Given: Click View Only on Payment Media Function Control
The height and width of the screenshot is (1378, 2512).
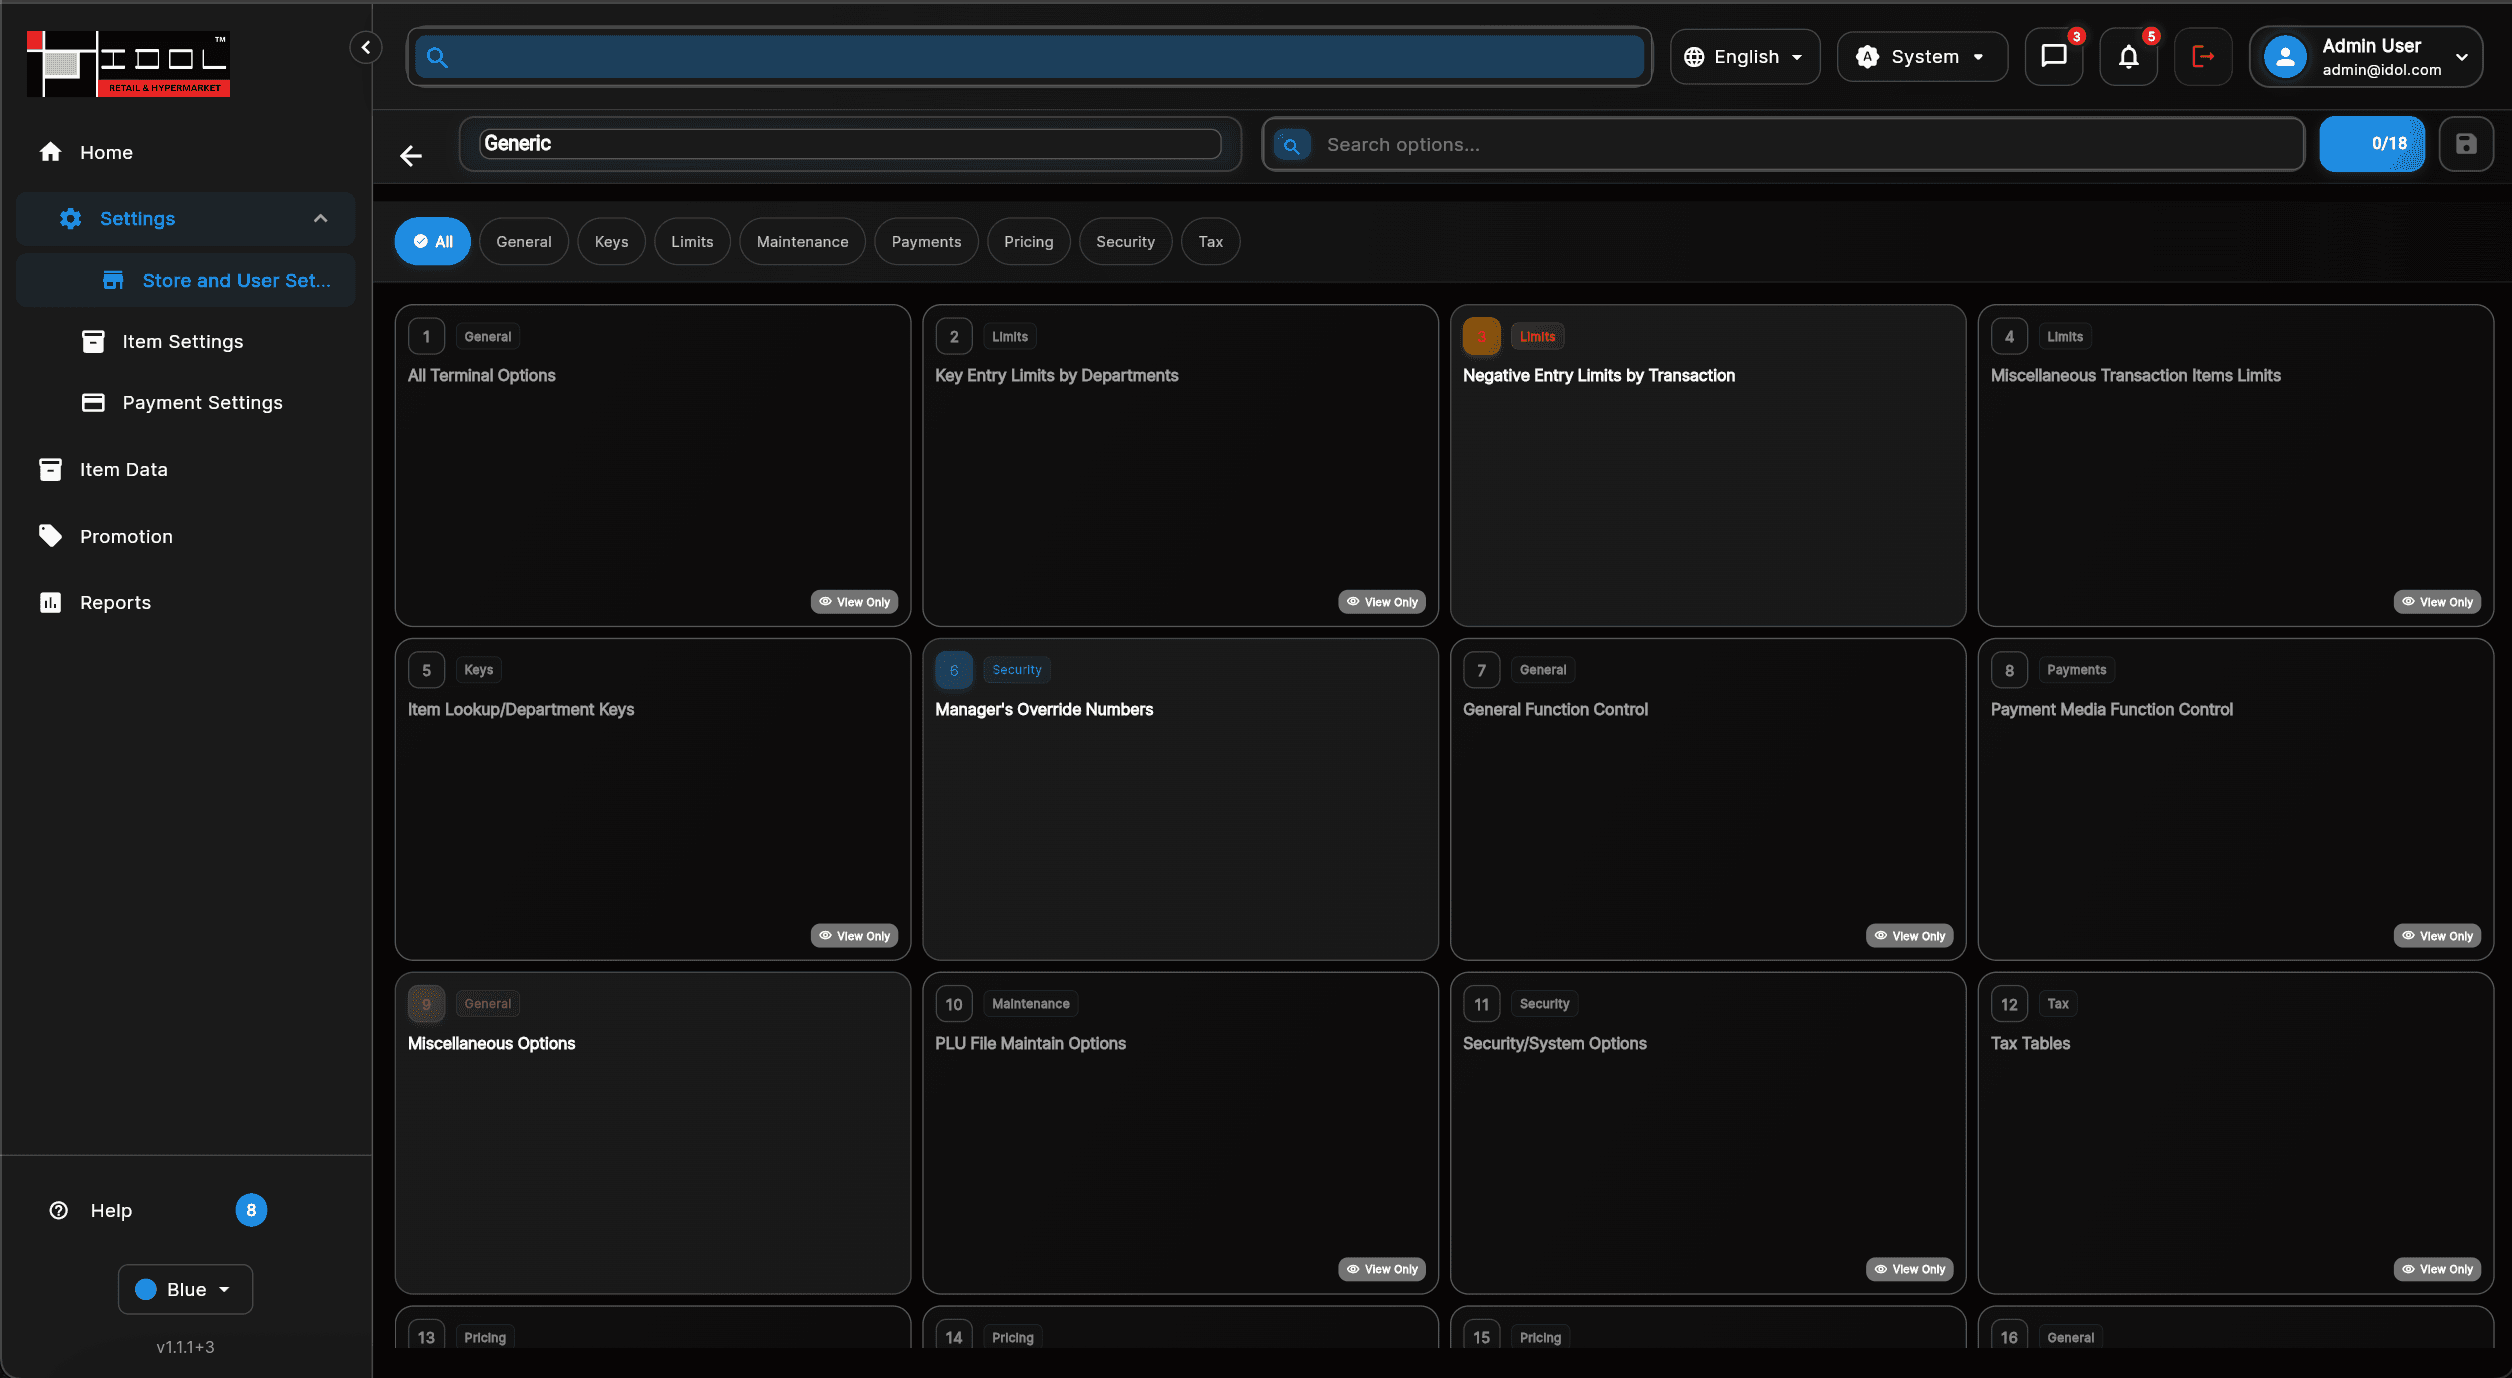Looking at the screenshot, I should 2437,936.
